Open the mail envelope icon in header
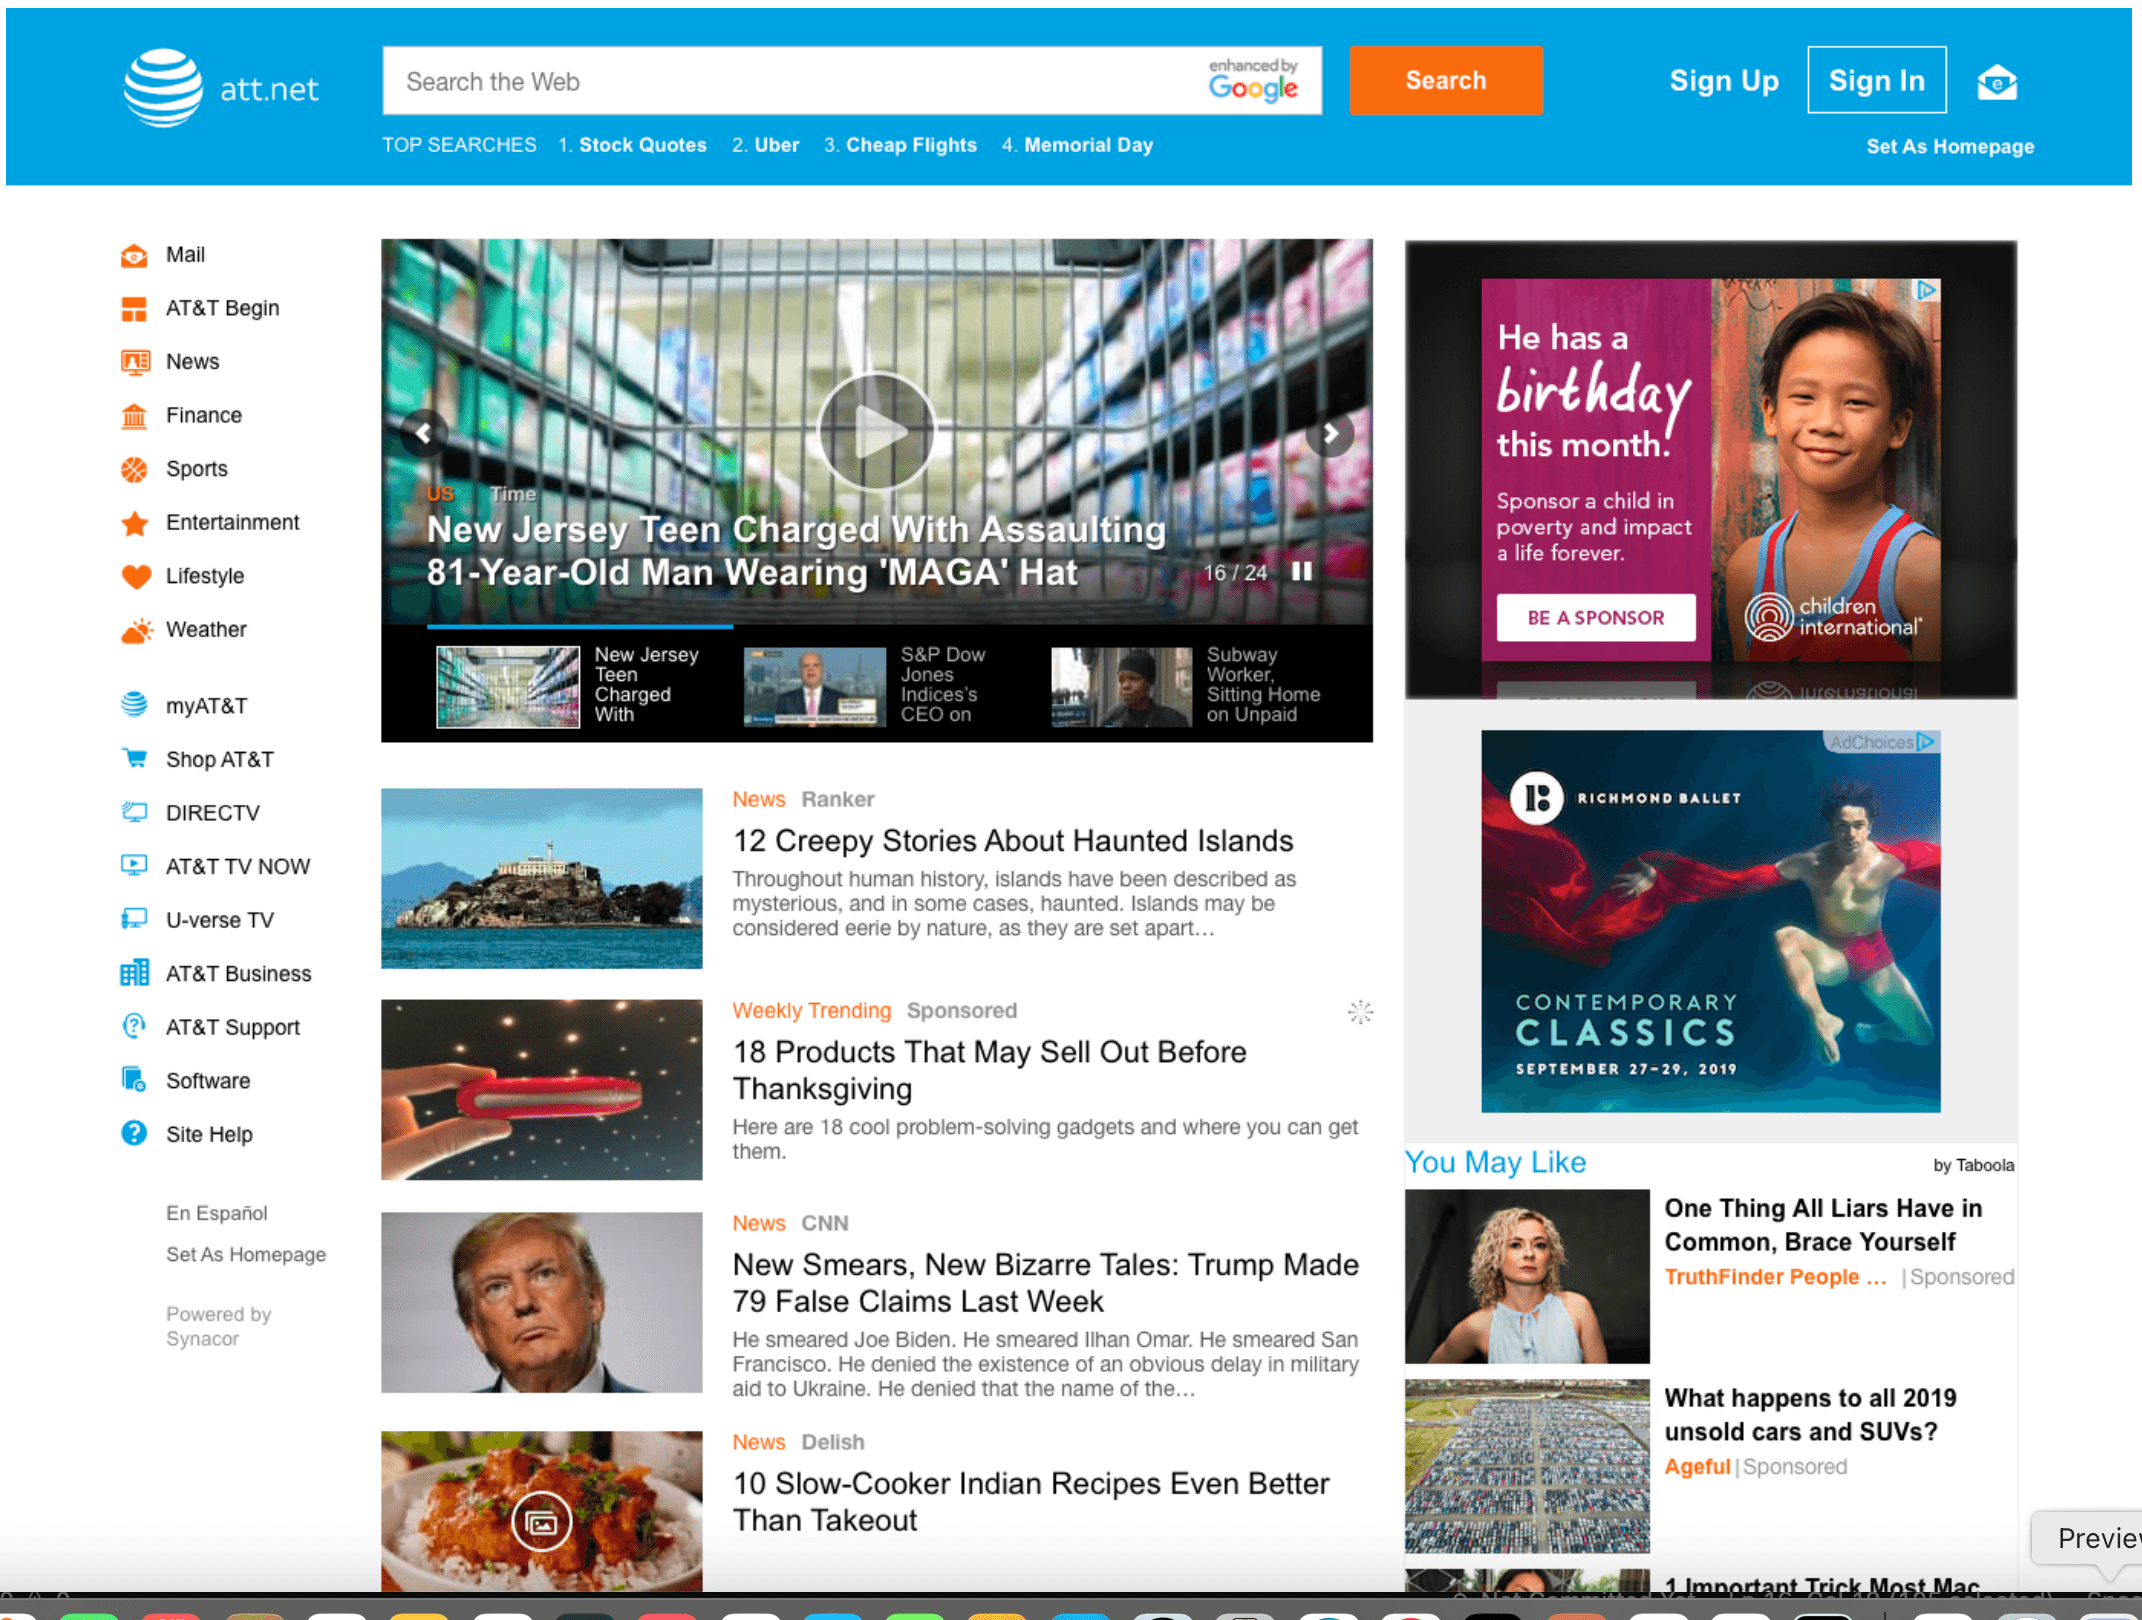The width and height of the screenshot is (2142, 1620). point(1996,82)
